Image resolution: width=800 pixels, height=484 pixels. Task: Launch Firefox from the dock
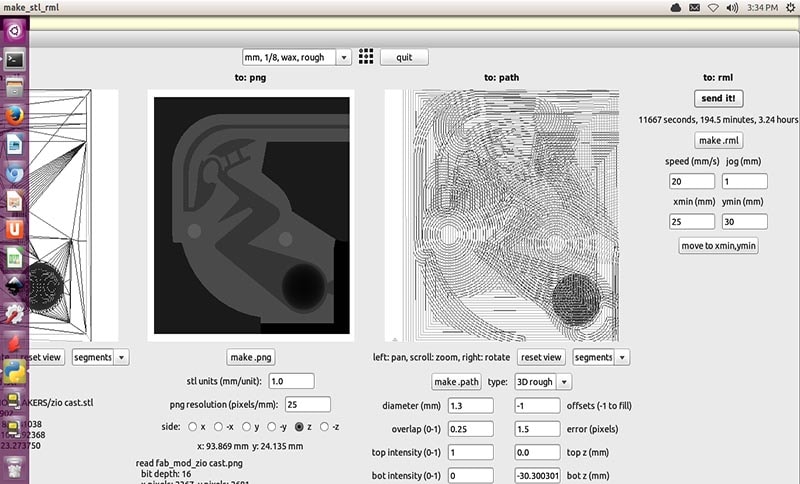[14, 116]
